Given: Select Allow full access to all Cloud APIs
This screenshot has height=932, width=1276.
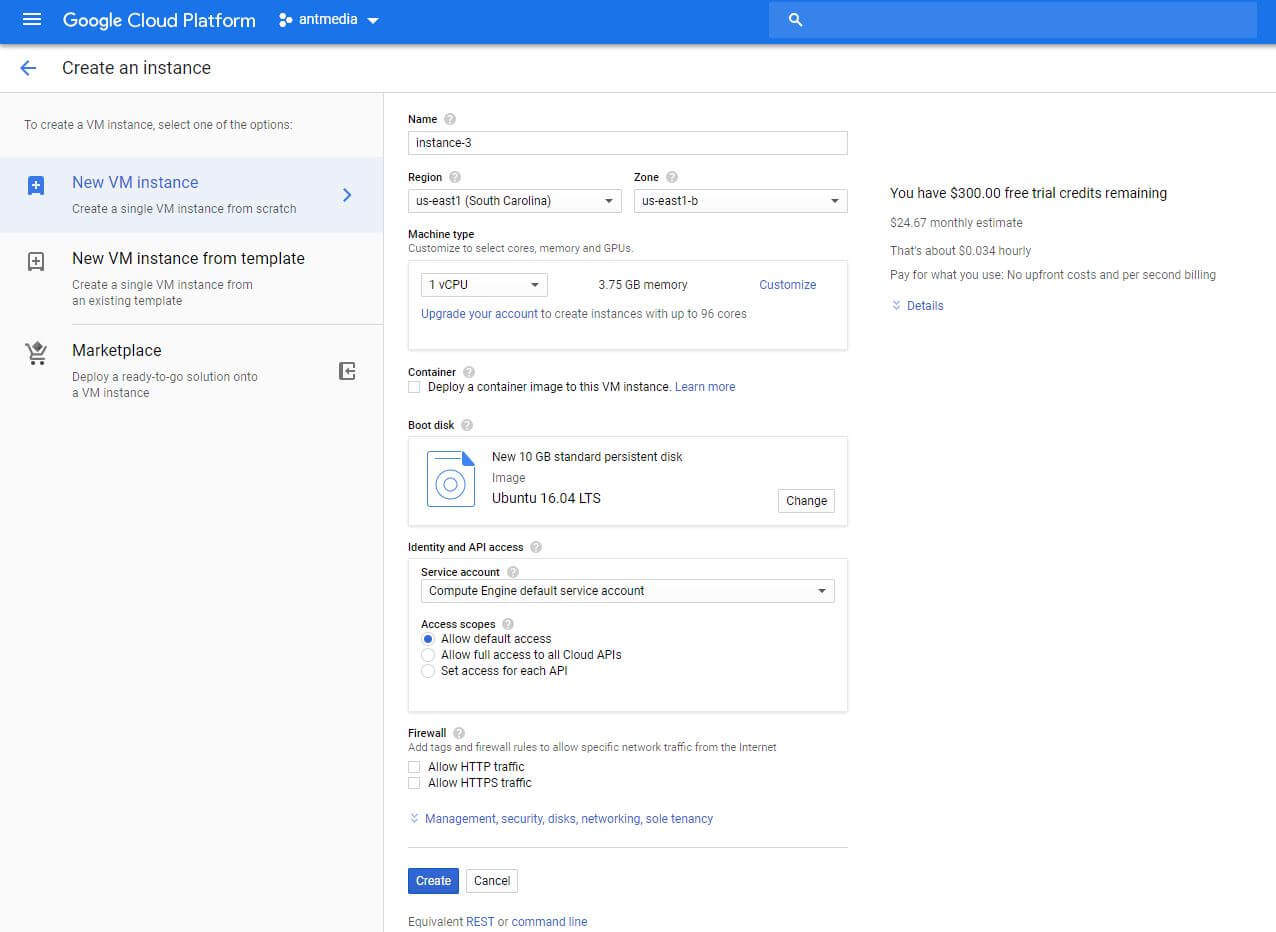Looking at the screenshot, I should coord(428,655).
